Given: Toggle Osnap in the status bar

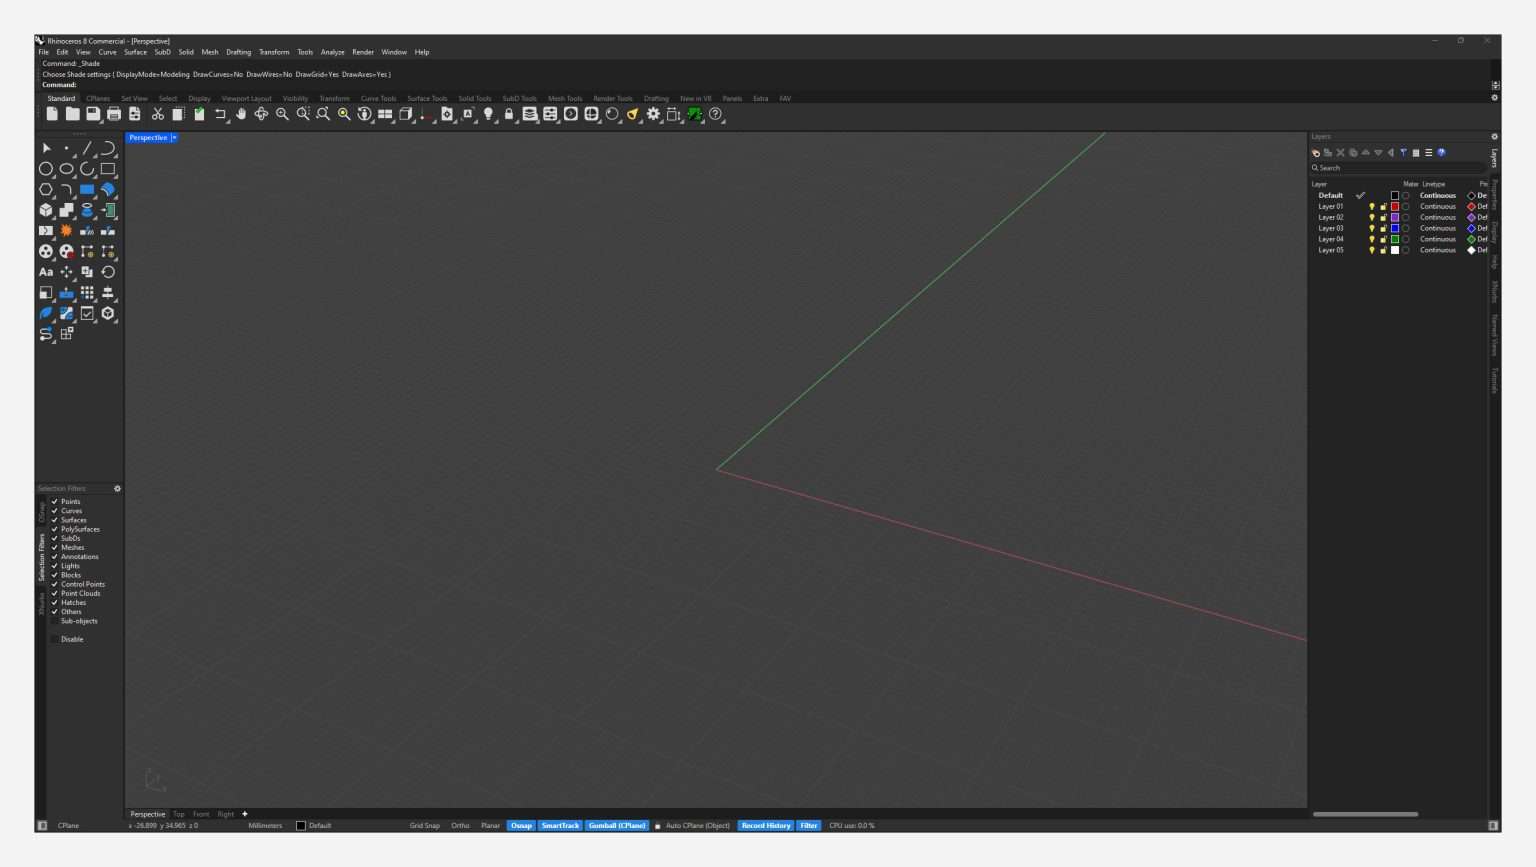Looking at the screenshot, I should pos(521,826).
